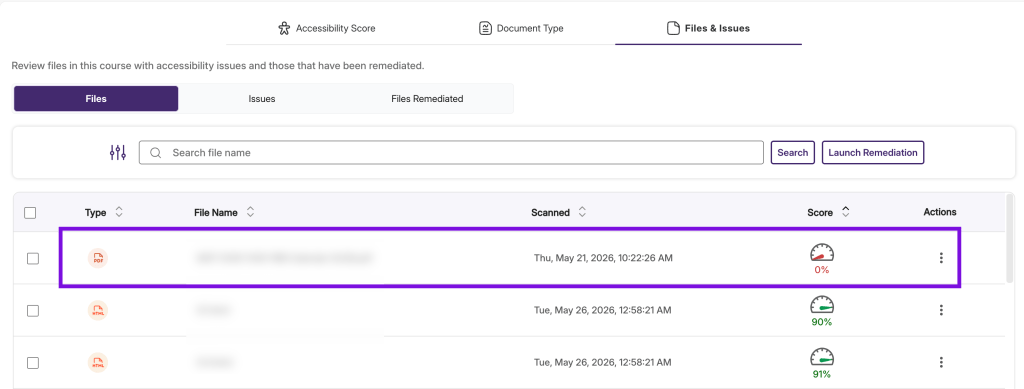Sort table by Type column
This screenshot has height=389, width=1024.
click(x=104, y=212)
